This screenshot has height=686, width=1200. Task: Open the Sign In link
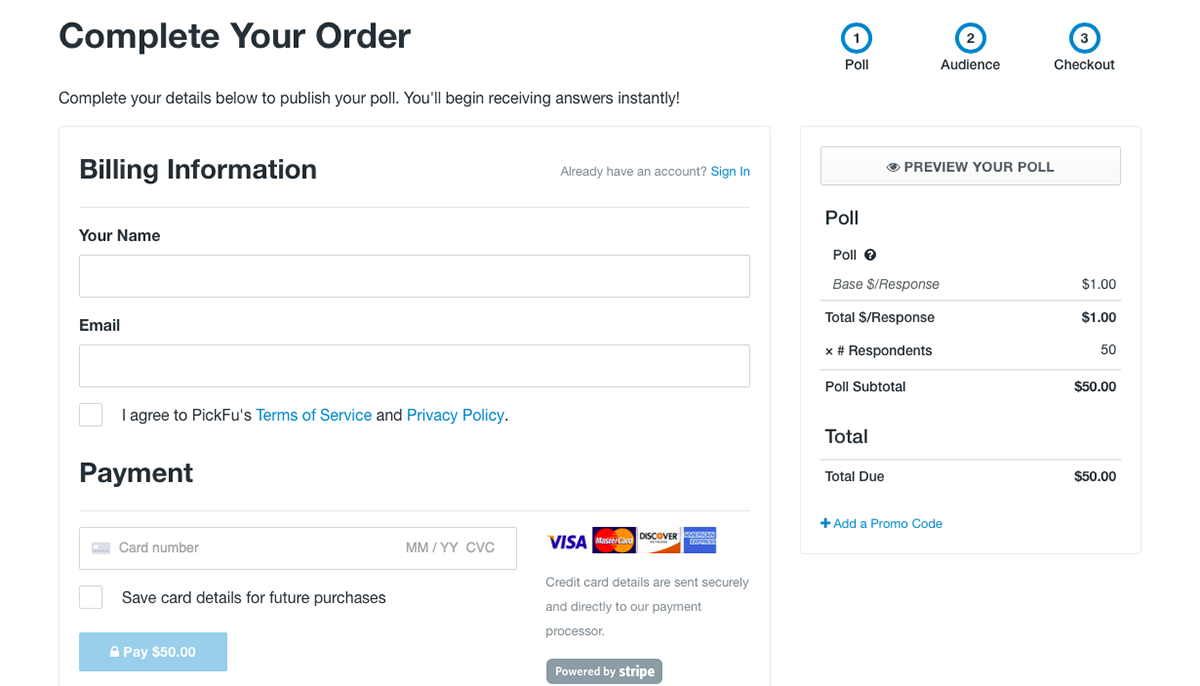730,172
